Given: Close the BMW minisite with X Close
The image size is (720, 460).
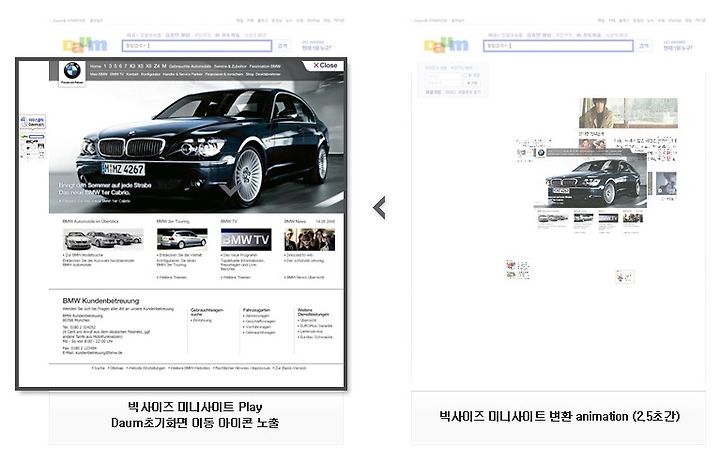Looking at the screenshot, I should [326, 66].
